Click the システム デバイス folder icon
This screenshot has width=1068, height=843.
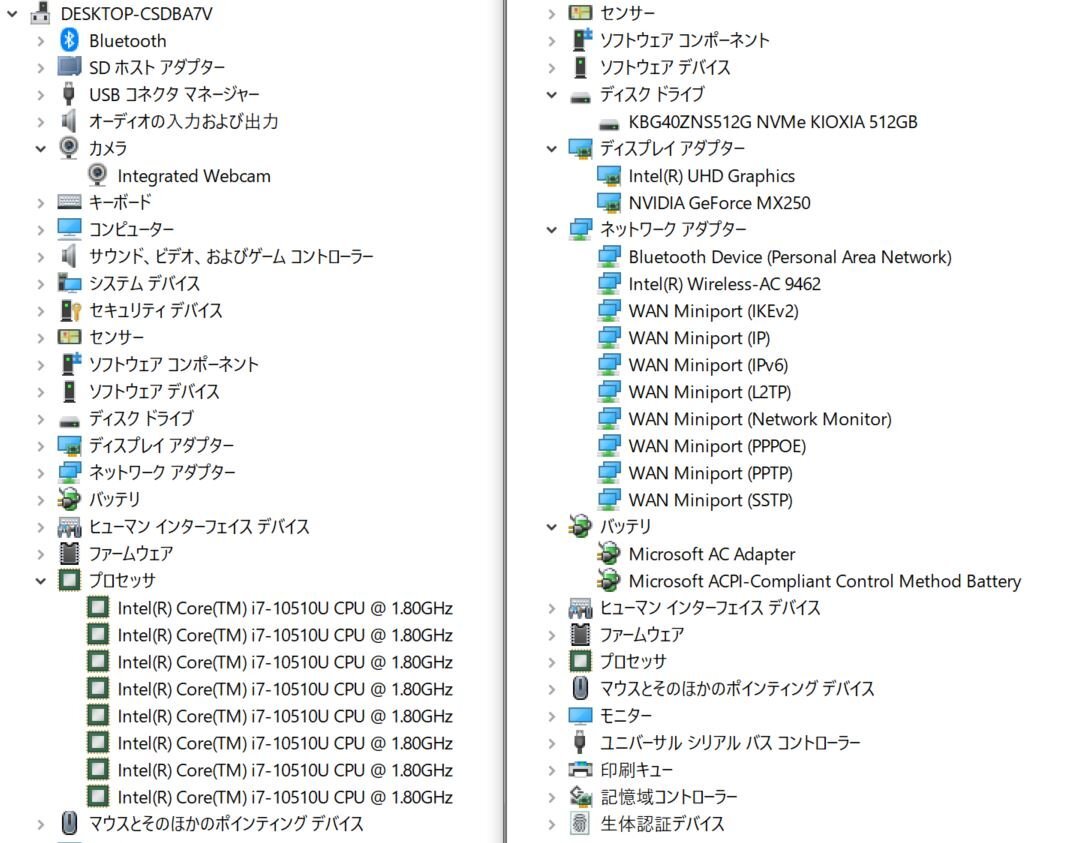69,283
